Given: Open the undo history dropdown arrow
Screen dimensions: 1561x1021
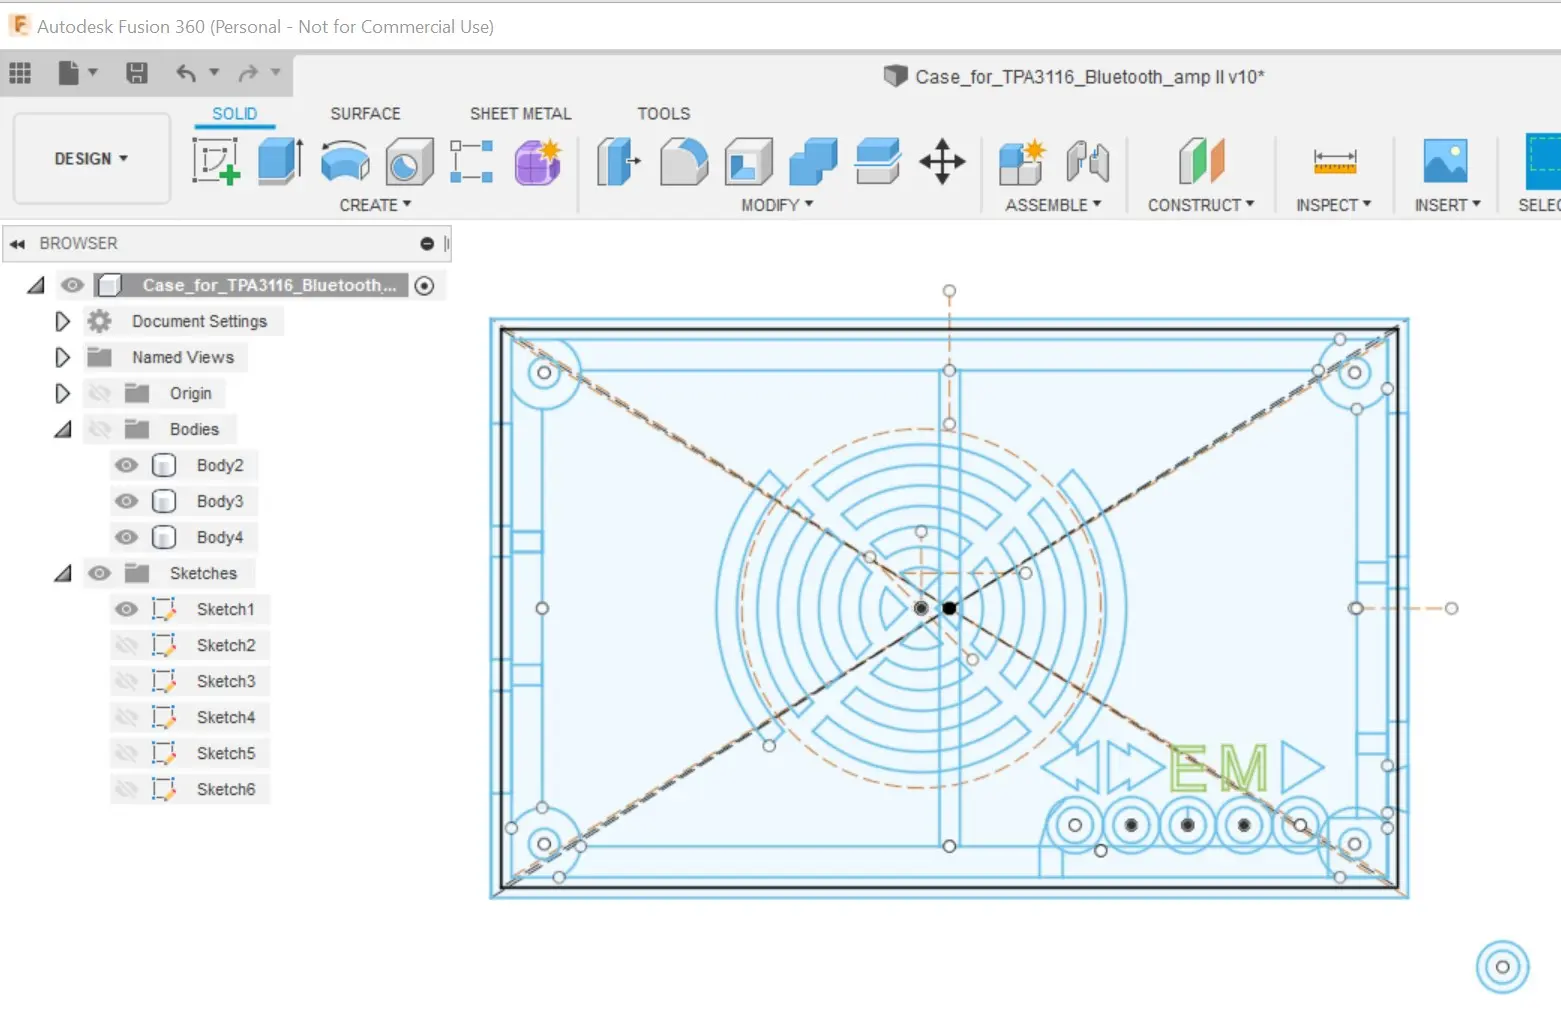Looking at the screenshot, I should click(x=214, y=72).
